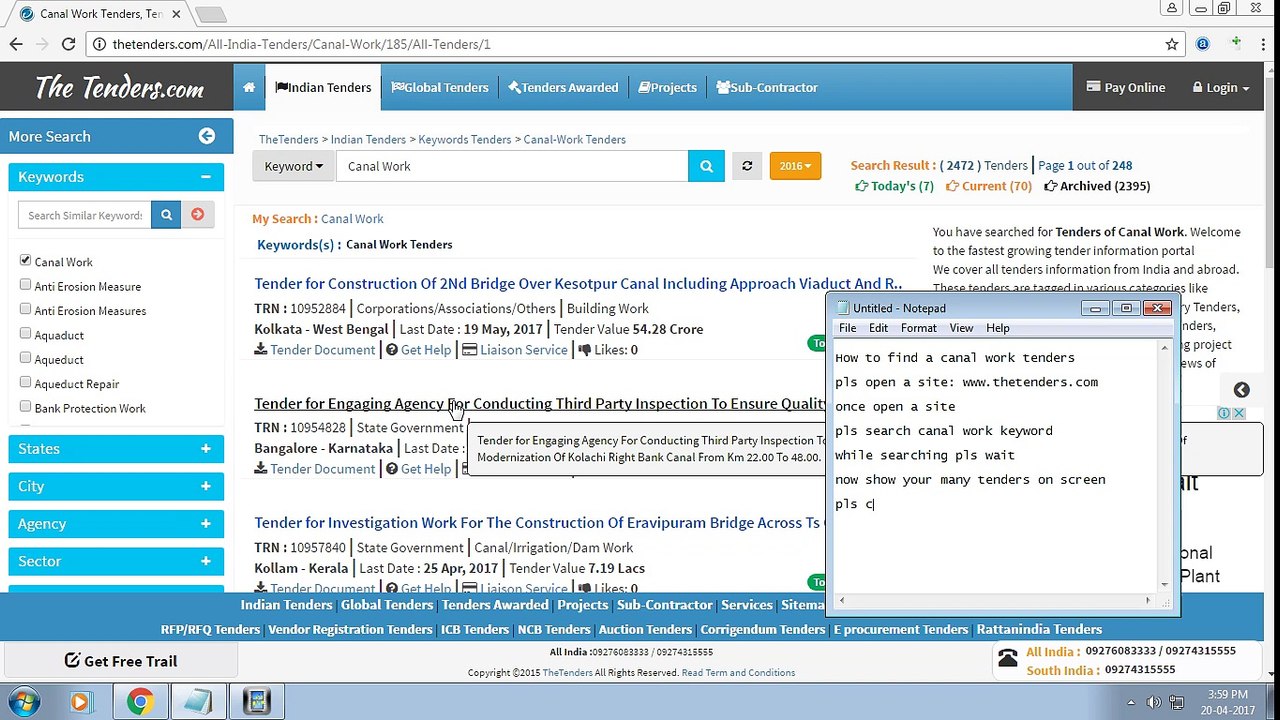Expand the Sector filter section

coord(116,561)
